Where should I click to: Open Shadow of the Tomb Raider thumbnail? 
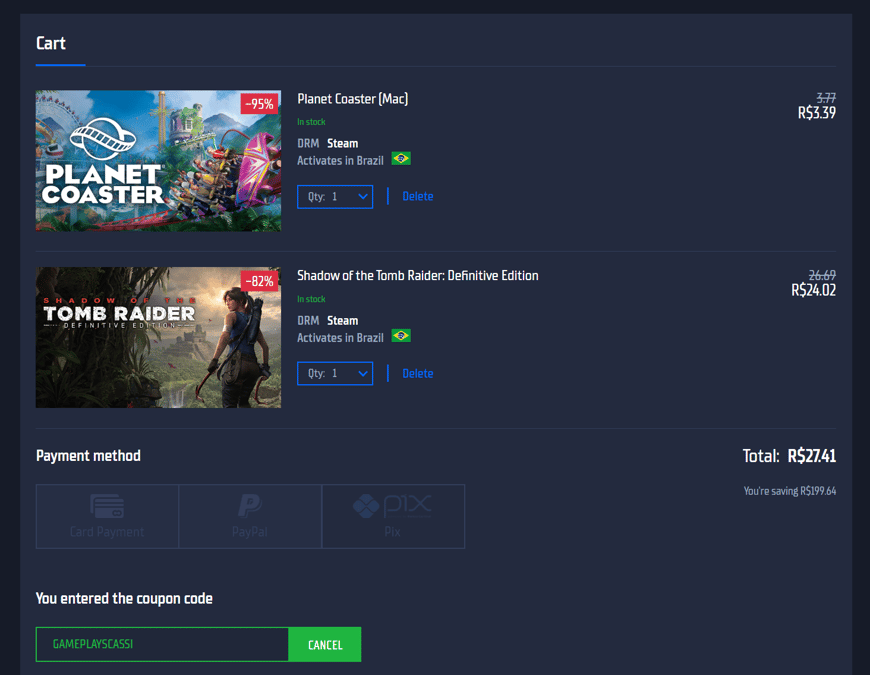[158, 338]
